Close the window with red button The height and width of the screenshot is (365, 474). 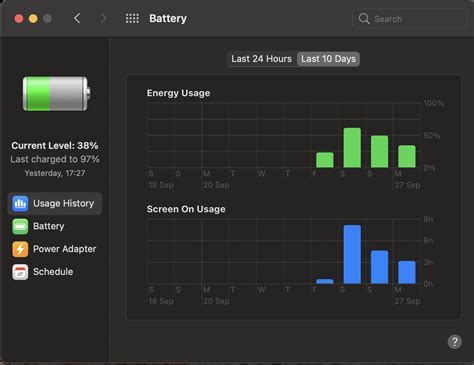pyautogui.click(x=19, y=19)
